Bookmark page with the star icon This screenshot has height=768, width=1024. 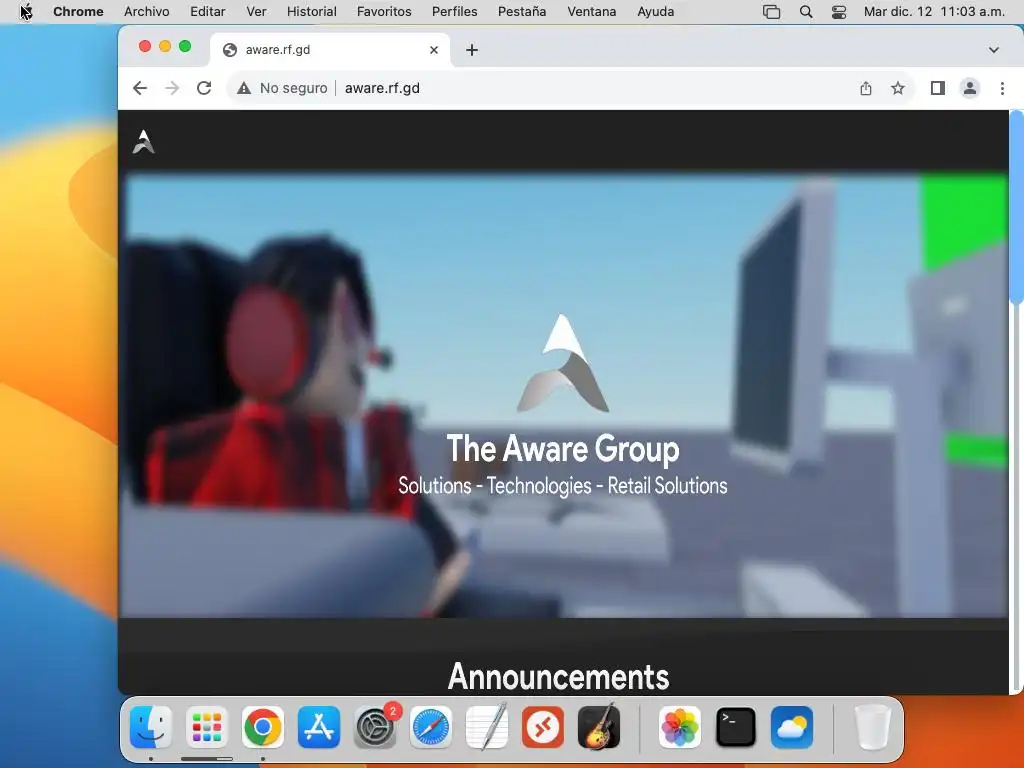(x=898, y=88)
